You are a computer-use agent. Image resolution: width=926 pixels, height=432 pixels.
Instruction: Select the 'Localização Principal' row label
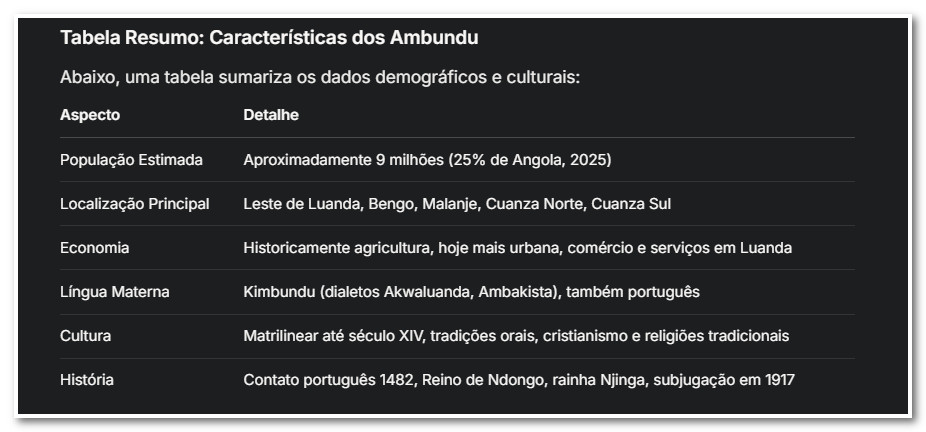[x=134, y=204]
